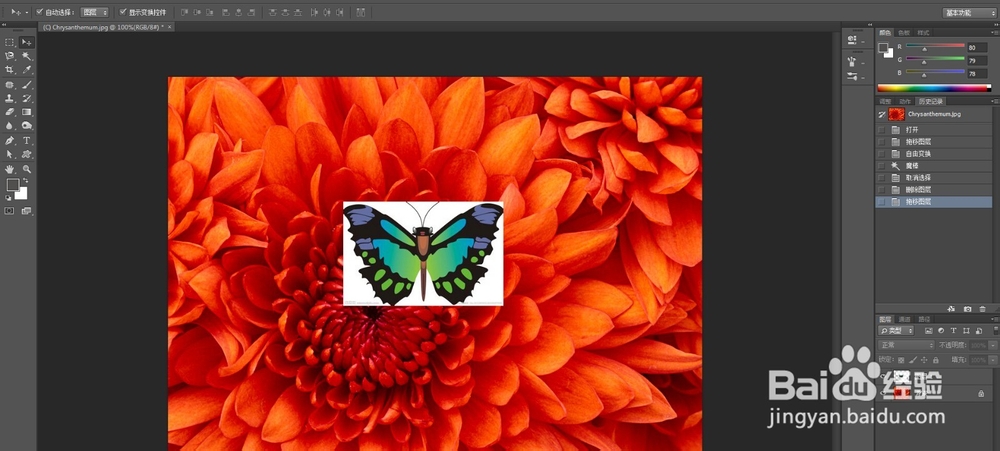Screen dimensions: 1000x451
Task: Select the Brush tool
Action: (26, 85)
